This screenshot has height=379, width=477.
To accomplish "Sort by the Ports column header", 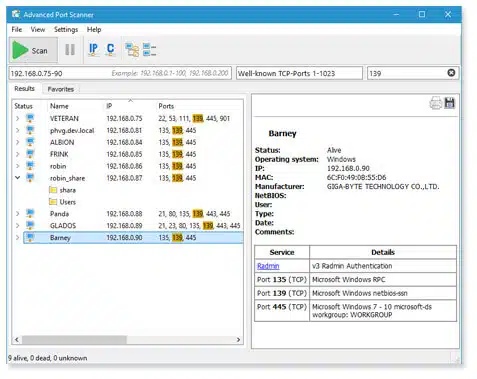I will 166,106.
